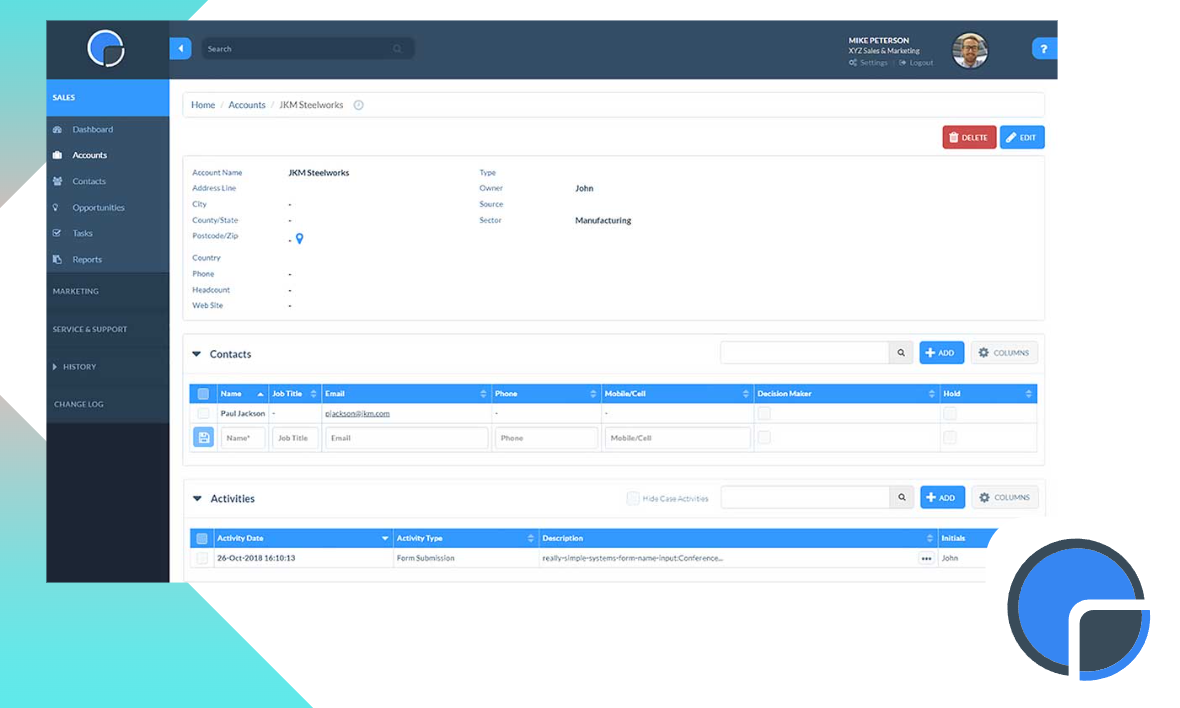Sort activities by Description column

tap(738, 538)
